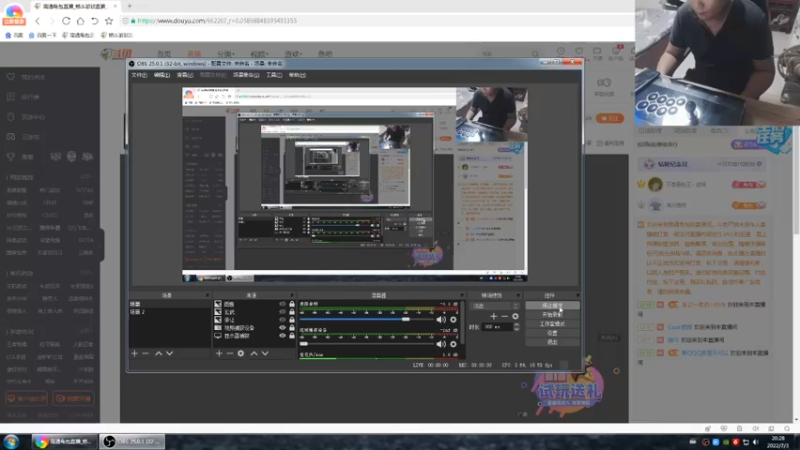Open the transition type dropdown in OBS
Screen dimensions: 800x450
[494, 306]
